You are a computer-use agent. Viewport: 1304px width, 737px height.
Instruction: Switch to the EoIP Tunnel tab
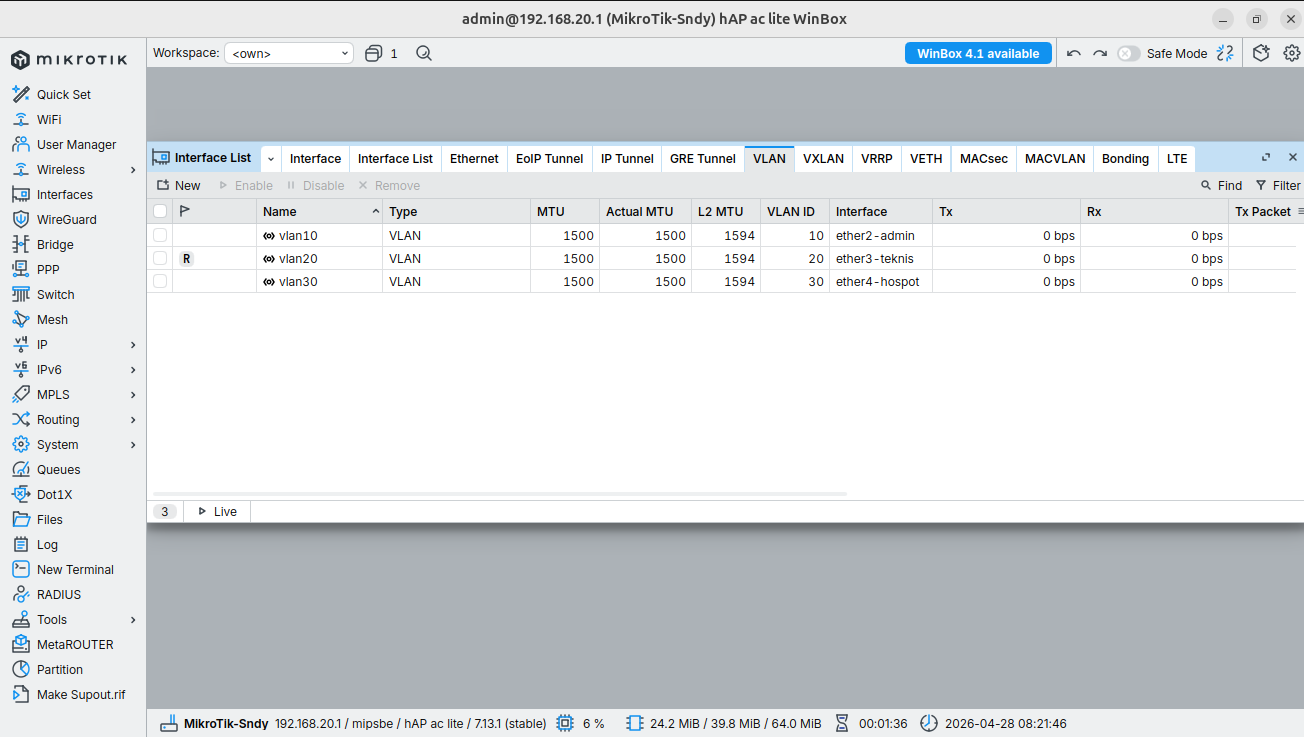550,158
